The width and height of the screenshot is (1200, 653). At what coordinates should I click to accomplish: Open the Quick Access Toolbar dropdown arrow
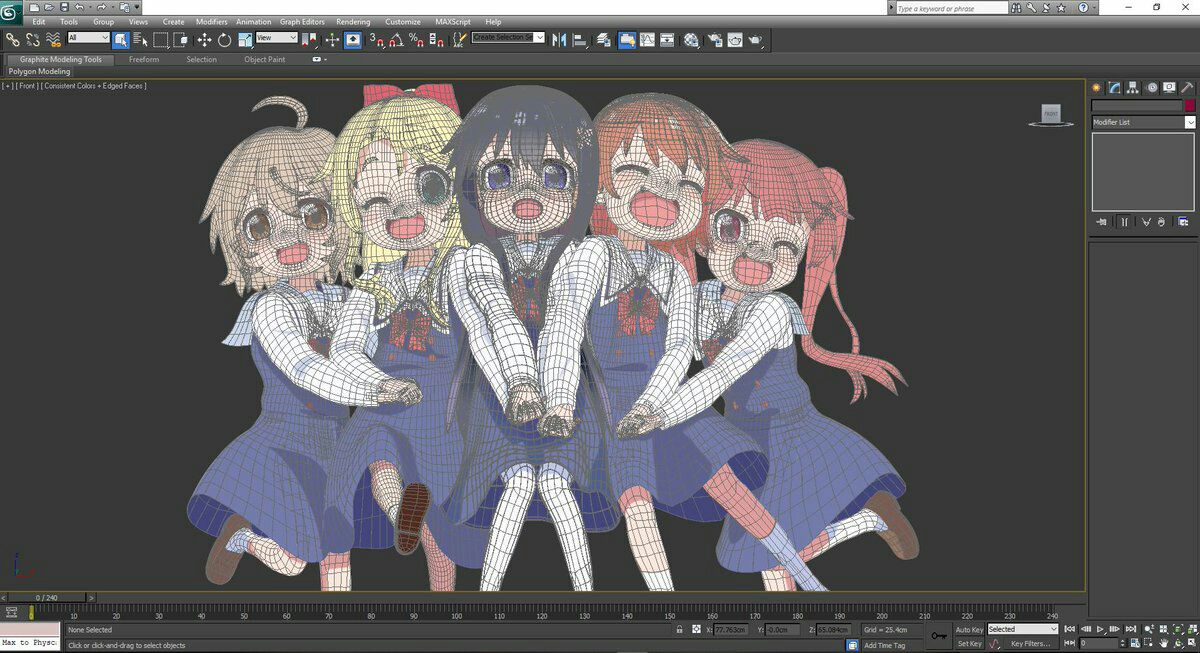point(137,7)
